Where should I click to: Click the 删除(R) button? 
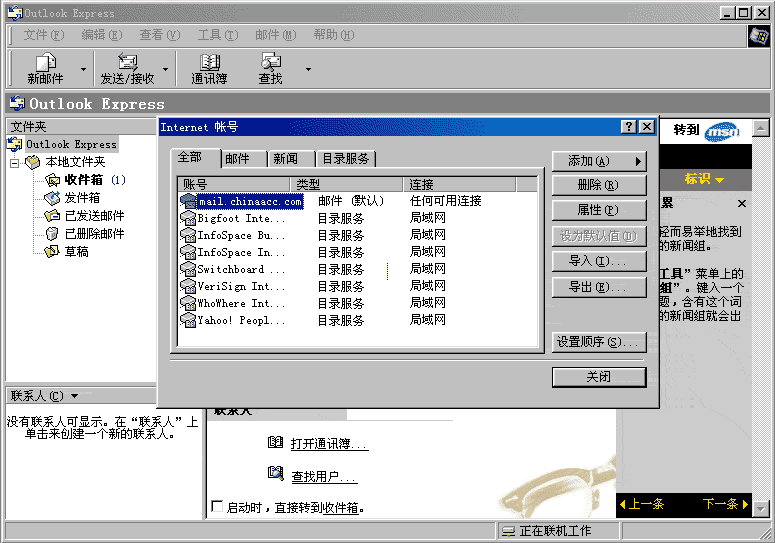[x=599, y=185]
